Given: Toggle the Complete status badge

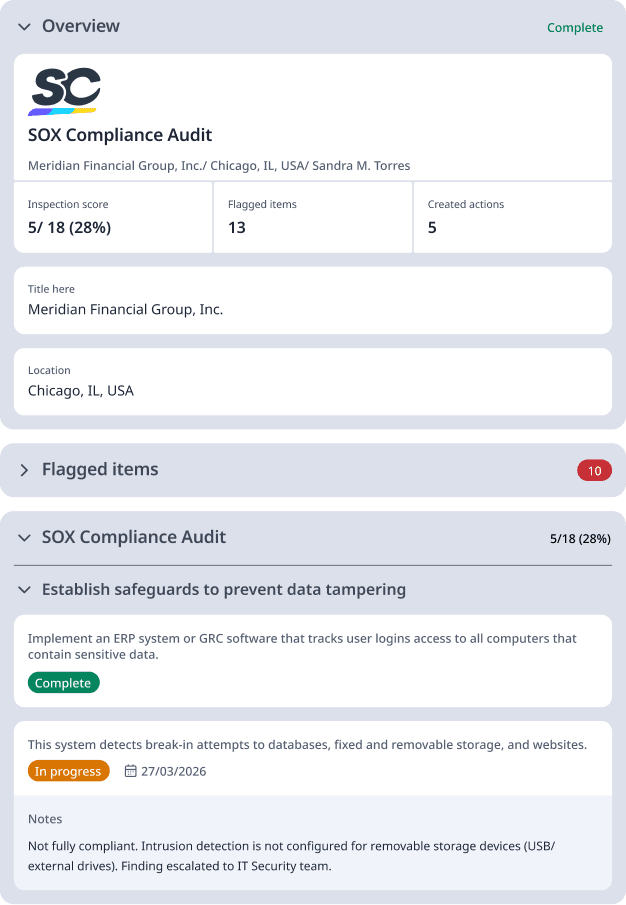Looking at the screenshot, I should pos(63,682).
